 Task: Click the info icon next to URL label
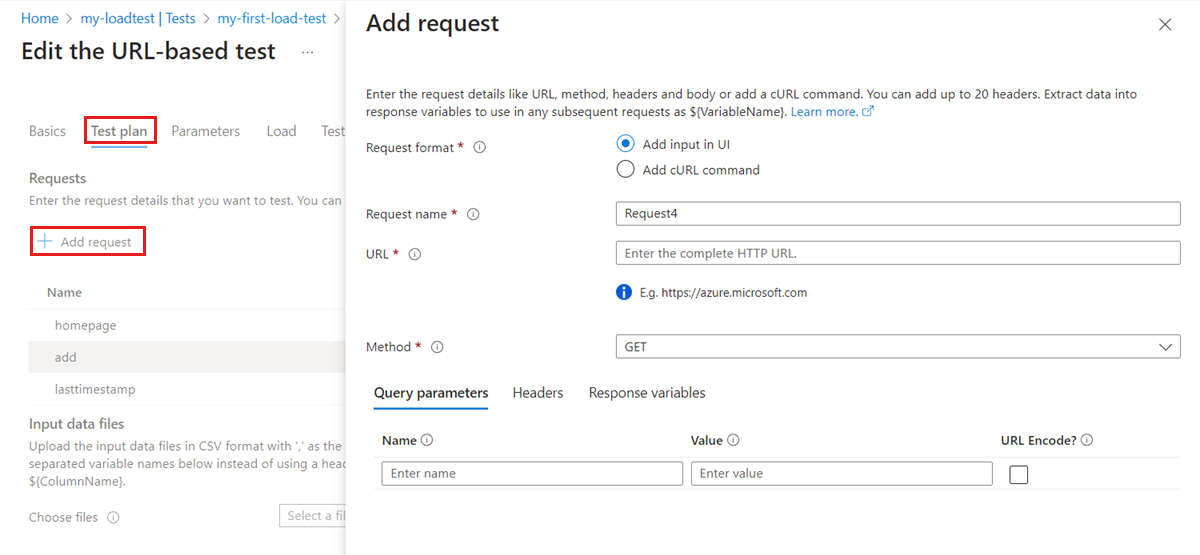[x=415, y=254]
